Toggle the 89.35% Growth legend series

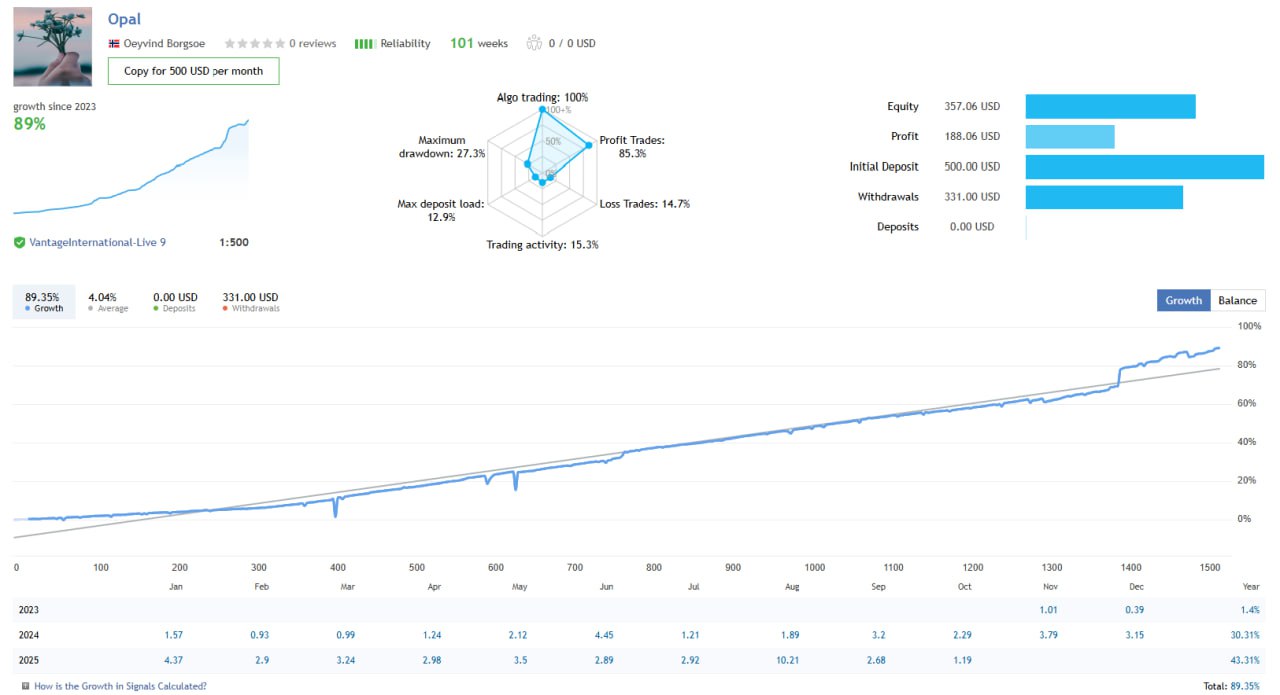[43, 302]
